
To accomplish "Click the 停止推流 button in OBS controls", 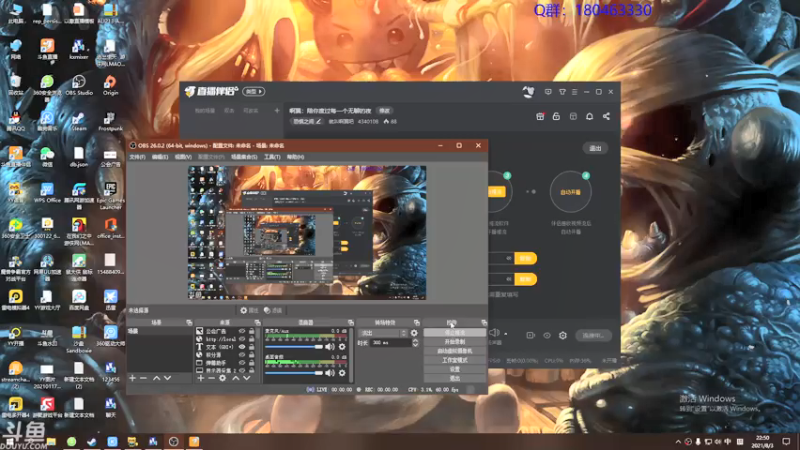I will click(455, 333).
